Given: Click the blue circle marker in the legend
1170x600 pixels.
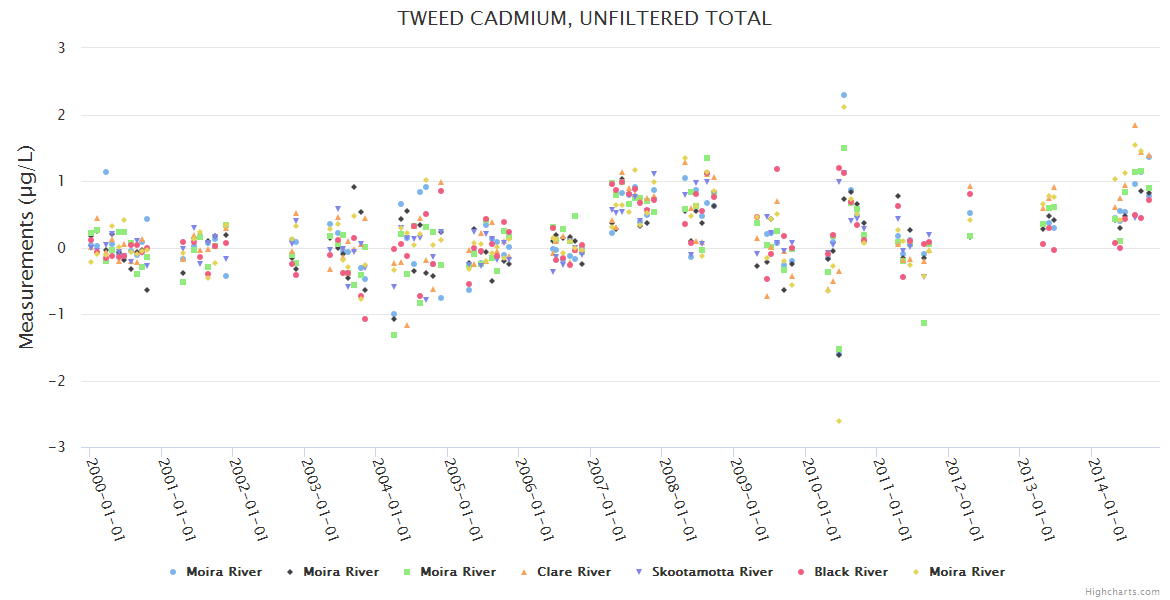Looking at the screenshot, I should coord(173,572).
